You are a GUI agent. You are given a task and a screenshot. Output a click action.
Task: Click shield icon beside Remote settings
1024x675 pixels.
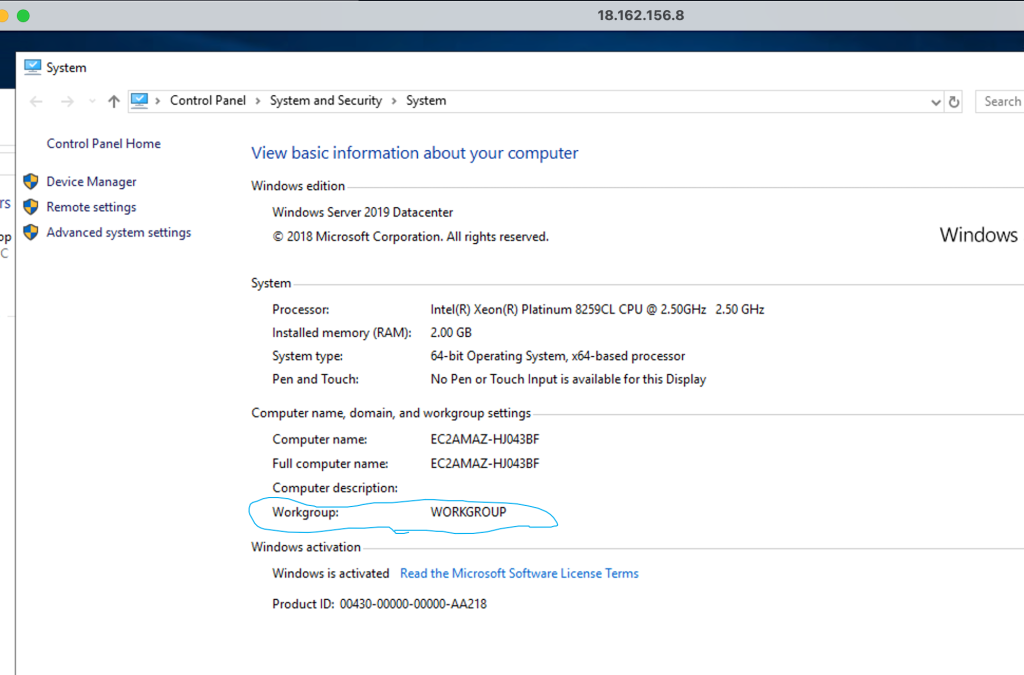point(31,207)
